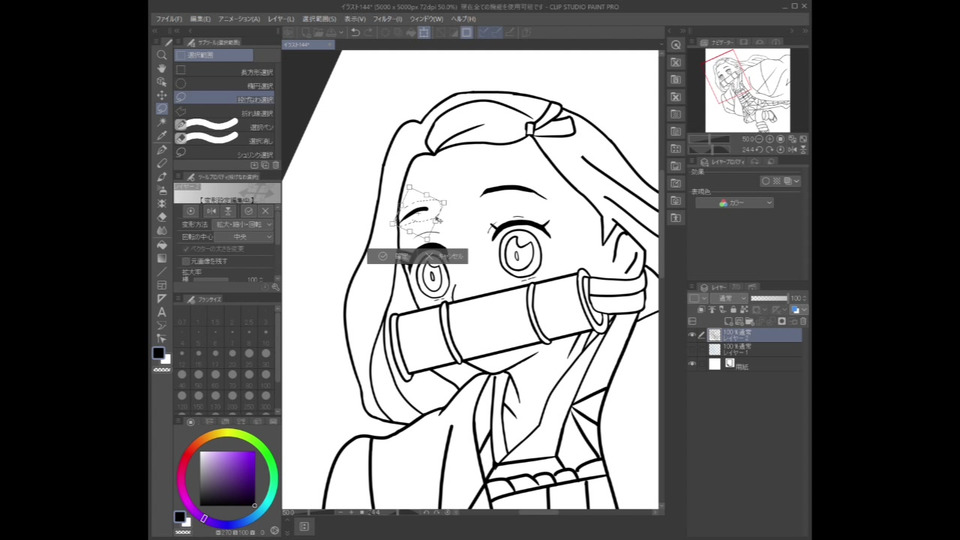
Task: Switch to the イラスト144 canvas tab
Action: point(308,45)
